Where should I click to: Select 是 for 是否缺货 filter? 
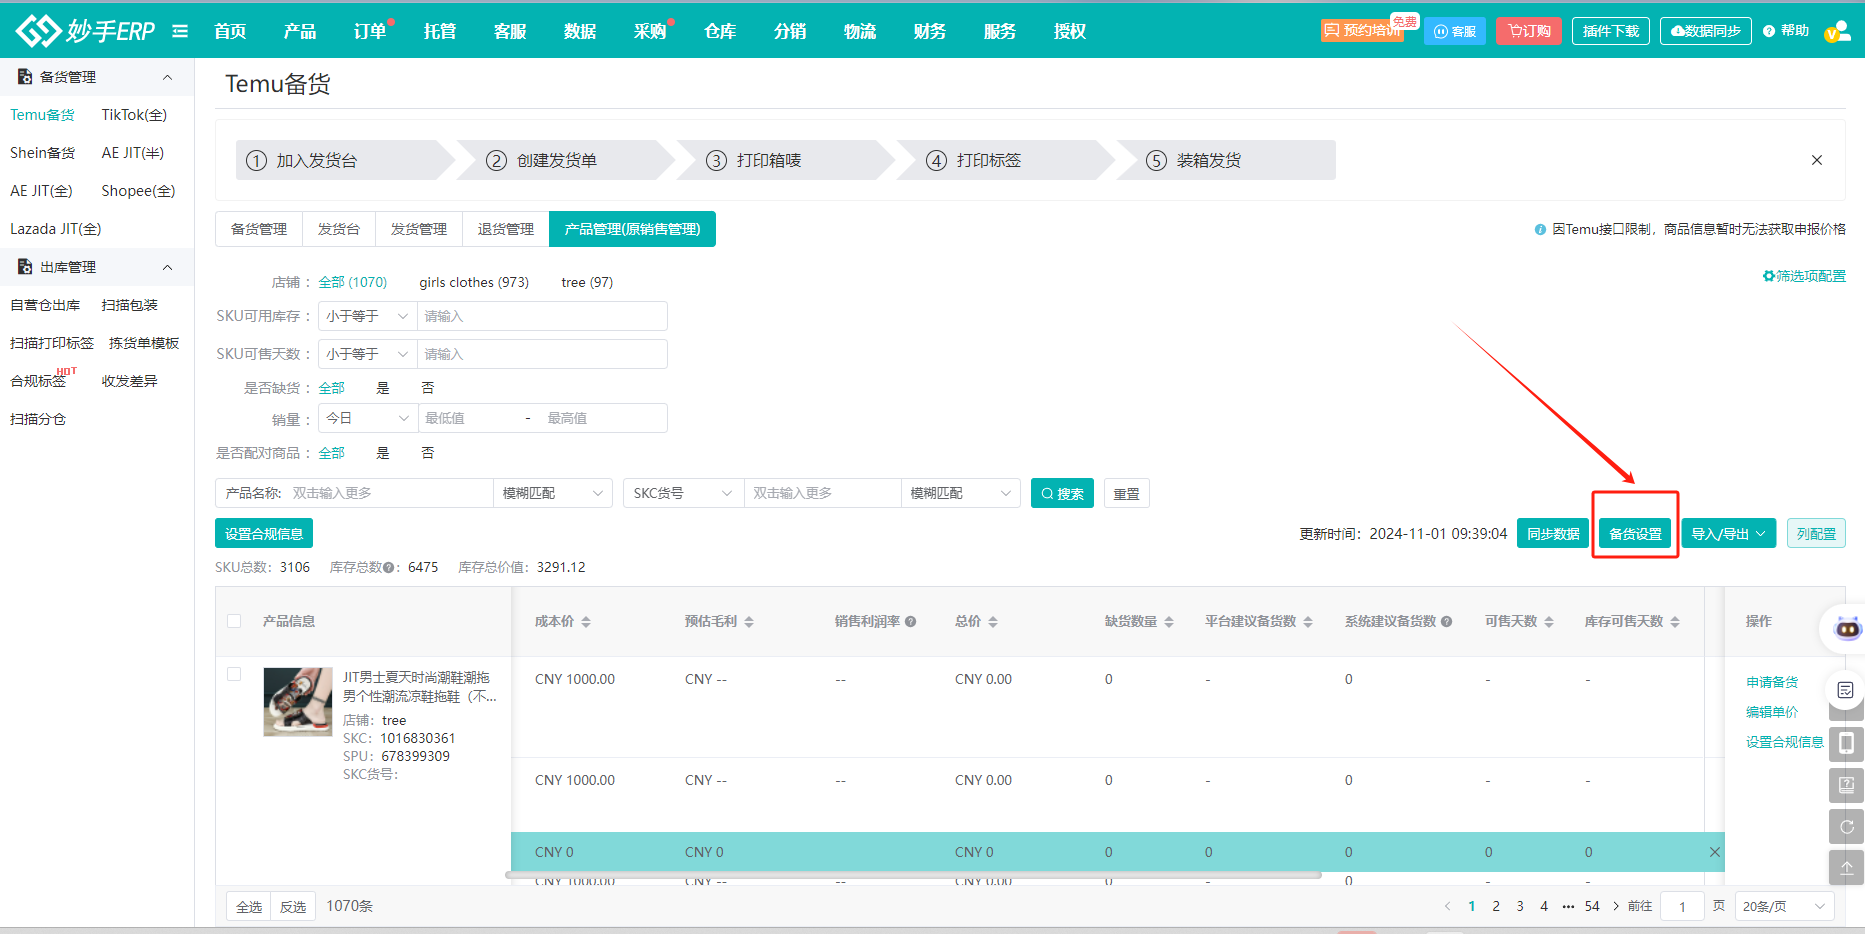pyautogui.click(x=382, y=388)
